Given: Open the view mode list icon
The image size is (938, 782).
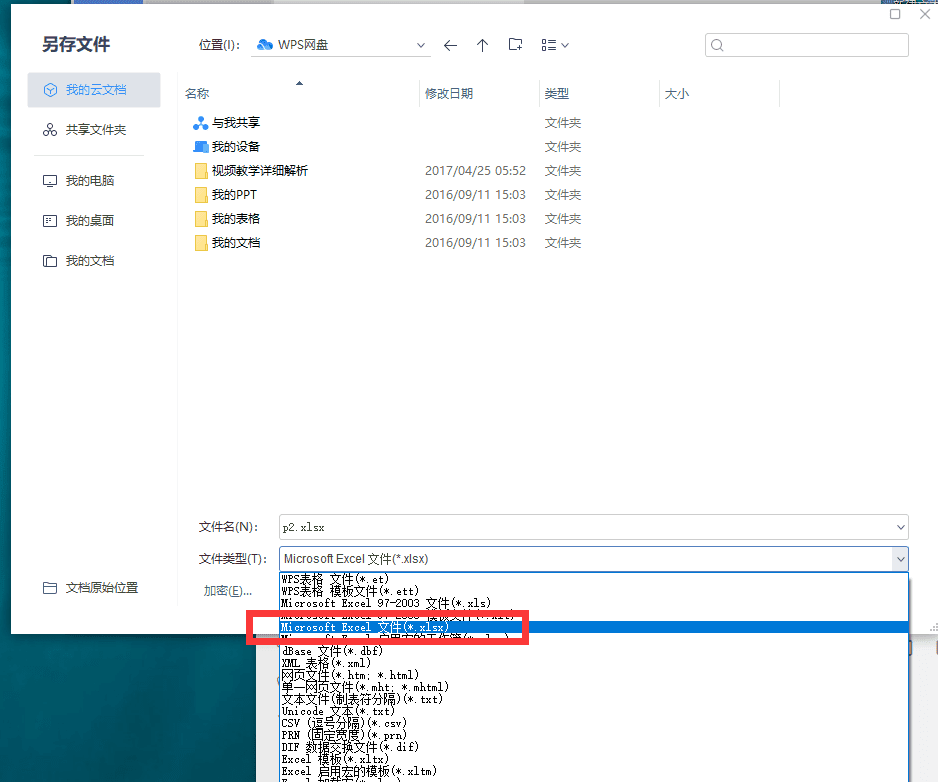Looking at the screenshot, I should pos(555,45).
